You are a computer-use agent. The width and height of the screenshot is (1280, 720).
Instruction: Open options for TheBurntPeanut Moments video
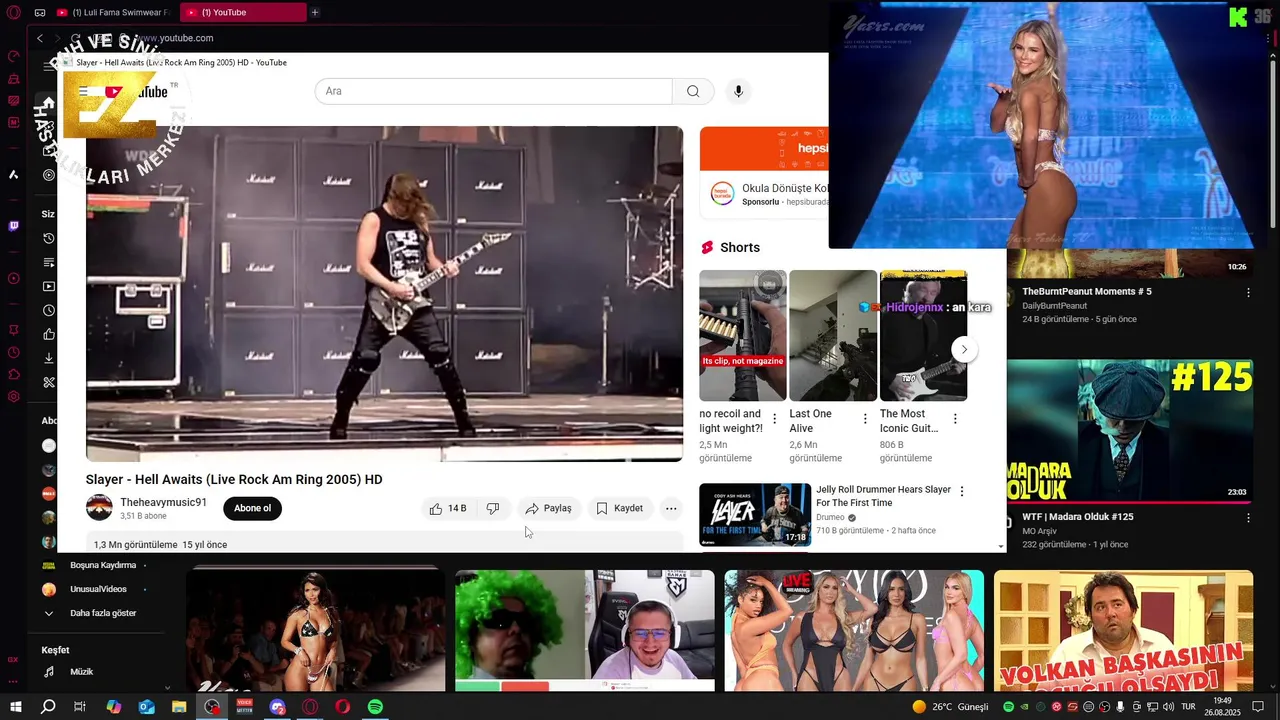[x=1248, y=292]
